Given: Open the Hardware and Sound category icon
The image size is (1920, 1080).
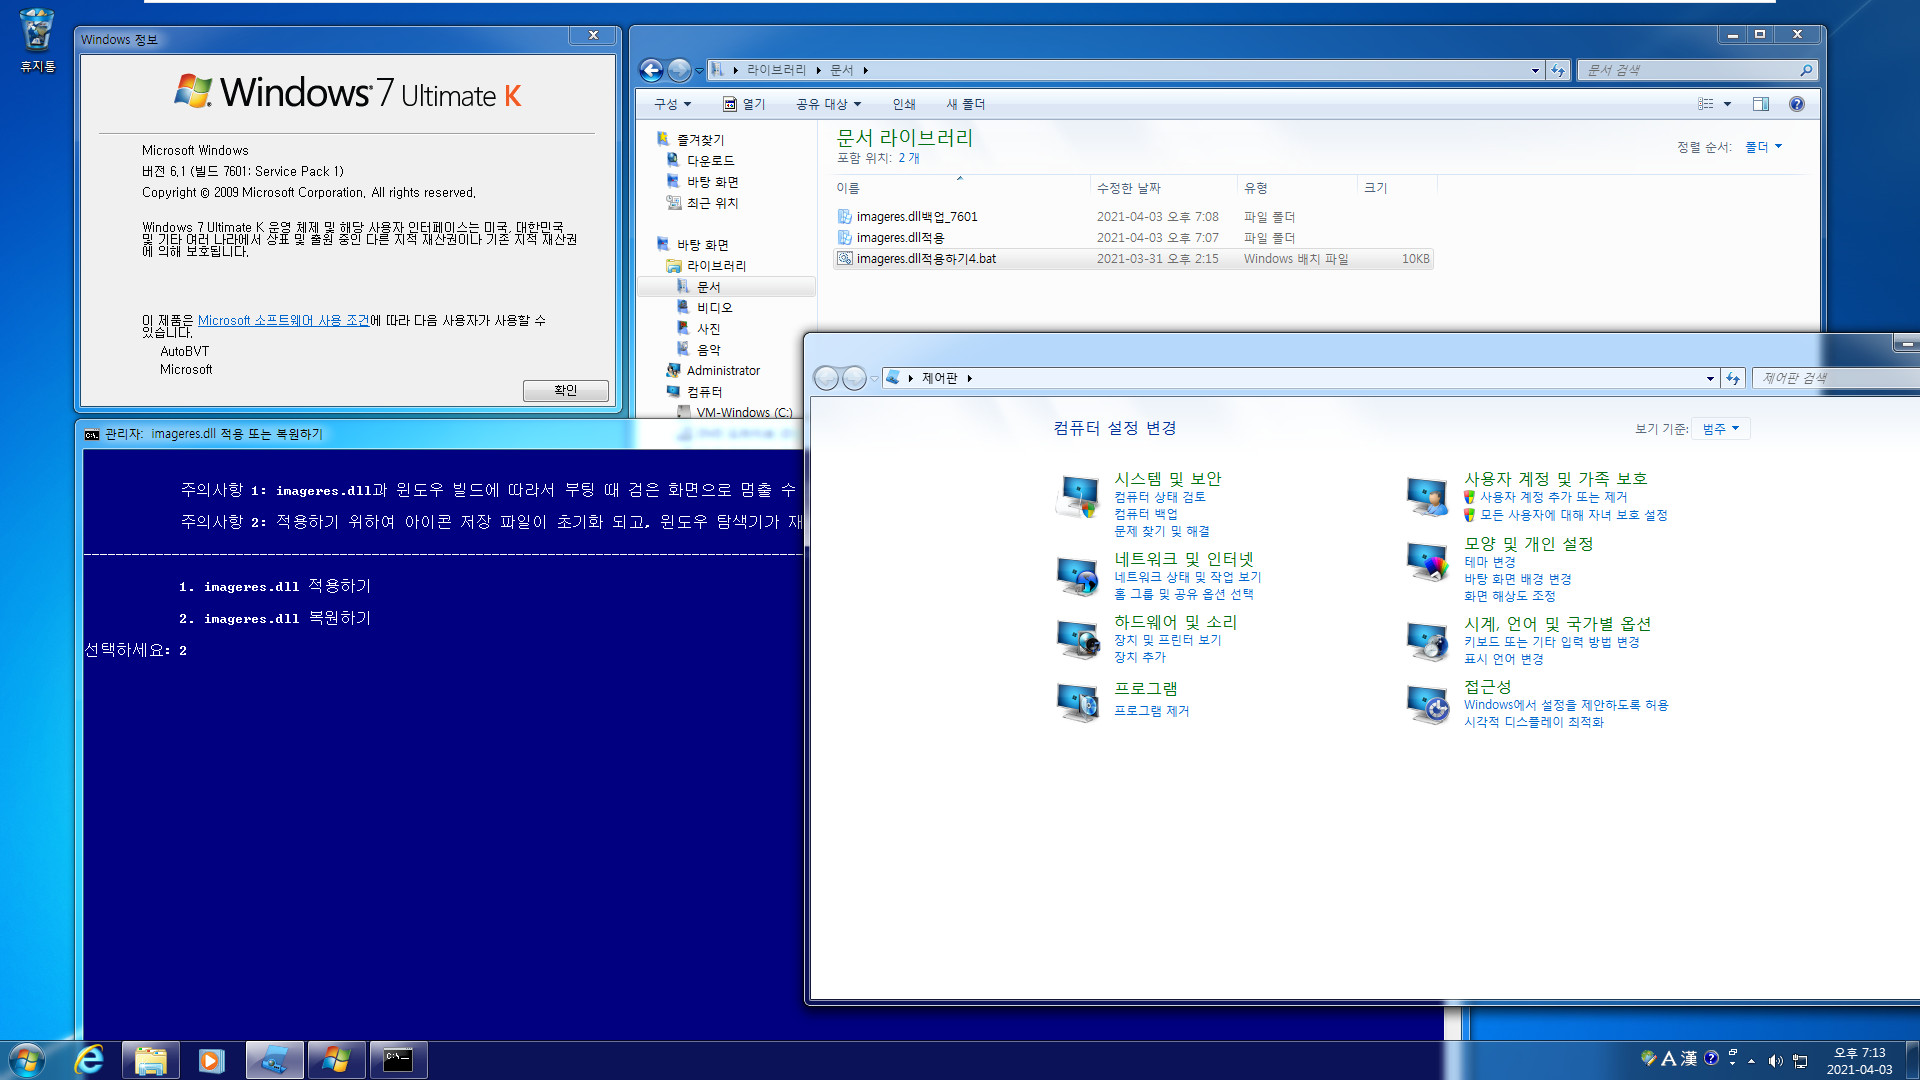Looking at the screenshot, I should click(1078, 640).
